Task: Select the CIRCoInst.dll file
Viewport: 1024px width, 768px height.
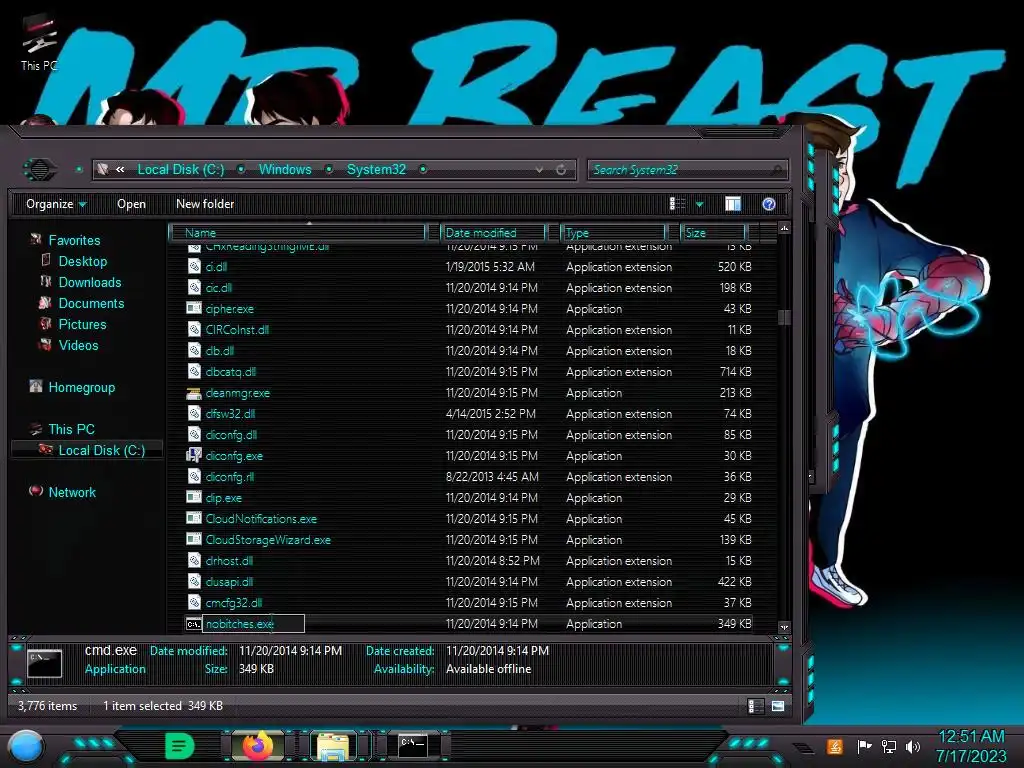Action: (x=237, y=330)
